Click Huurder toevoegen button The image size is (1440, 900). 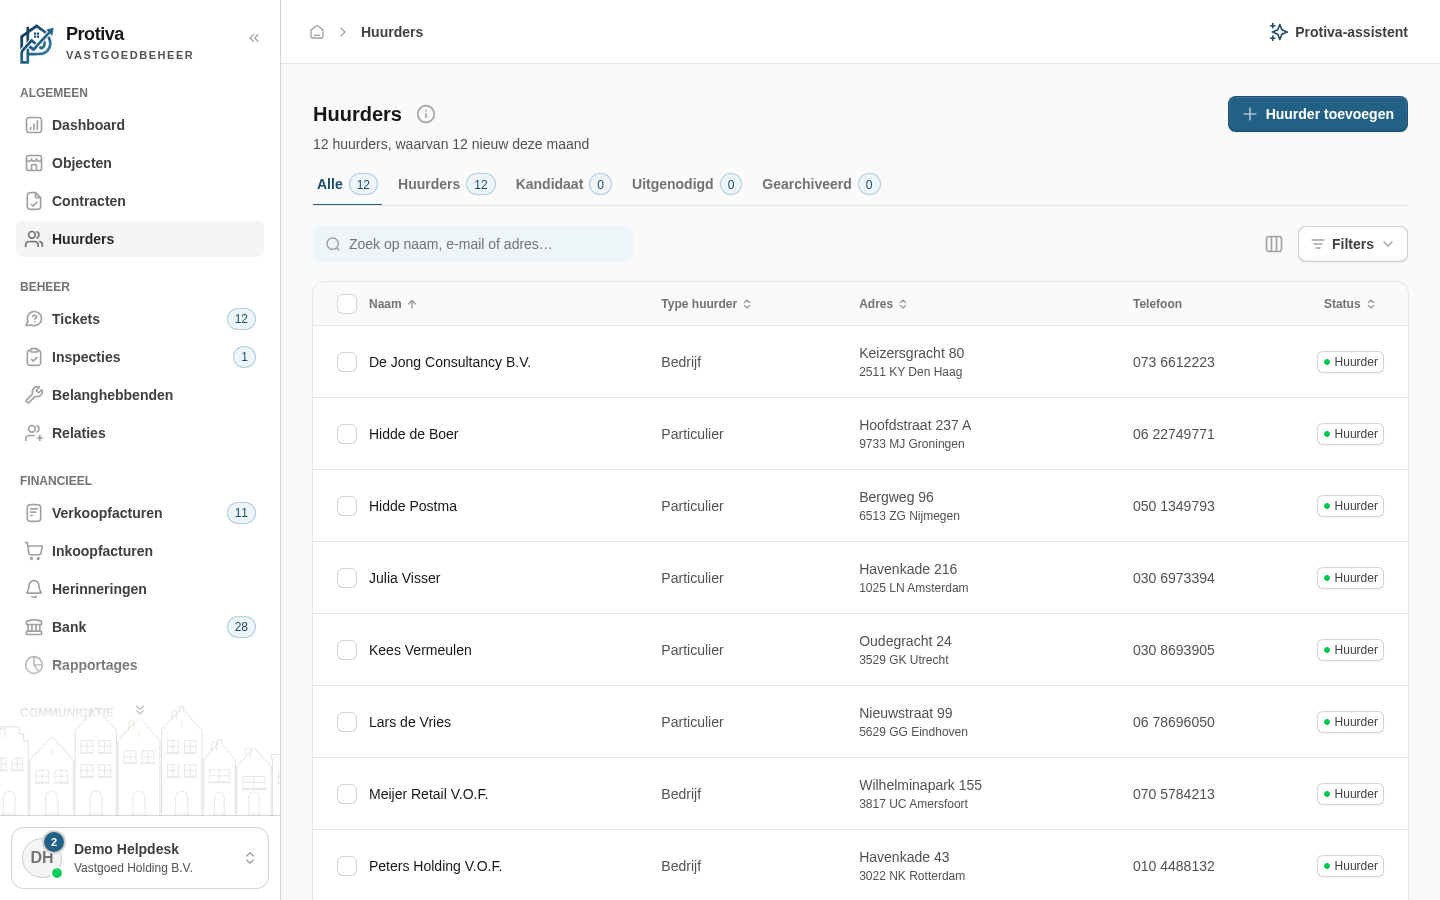[1318, 114]
